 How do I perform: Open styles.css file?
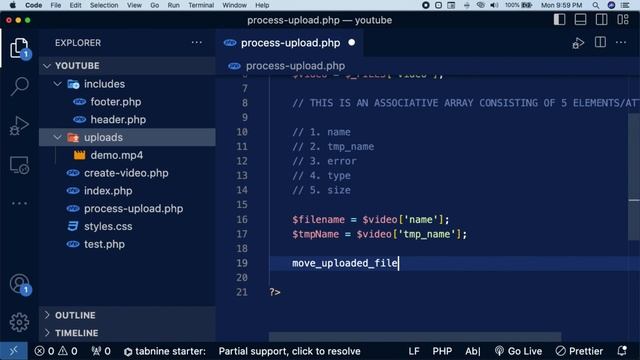coord(108,227)
